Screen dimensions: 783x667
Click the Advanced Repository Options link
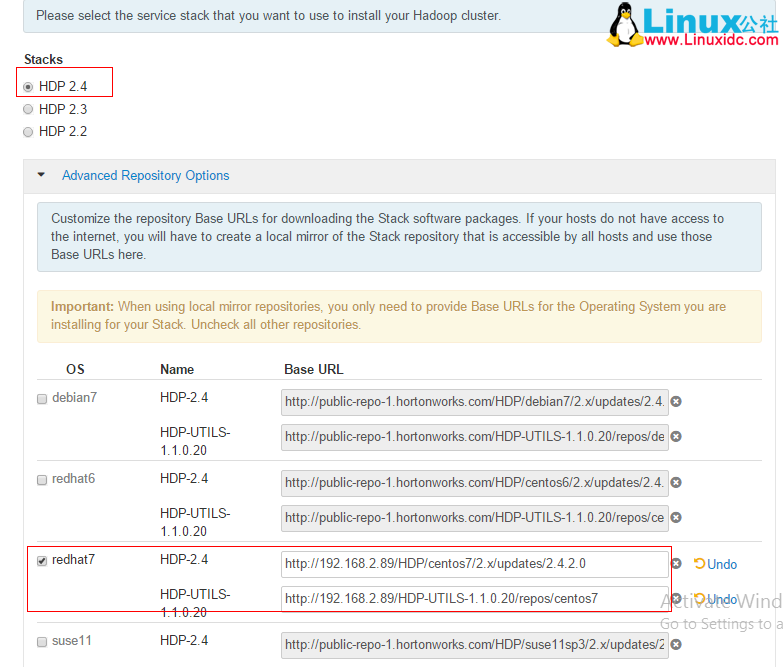click(x=145, y=175)
